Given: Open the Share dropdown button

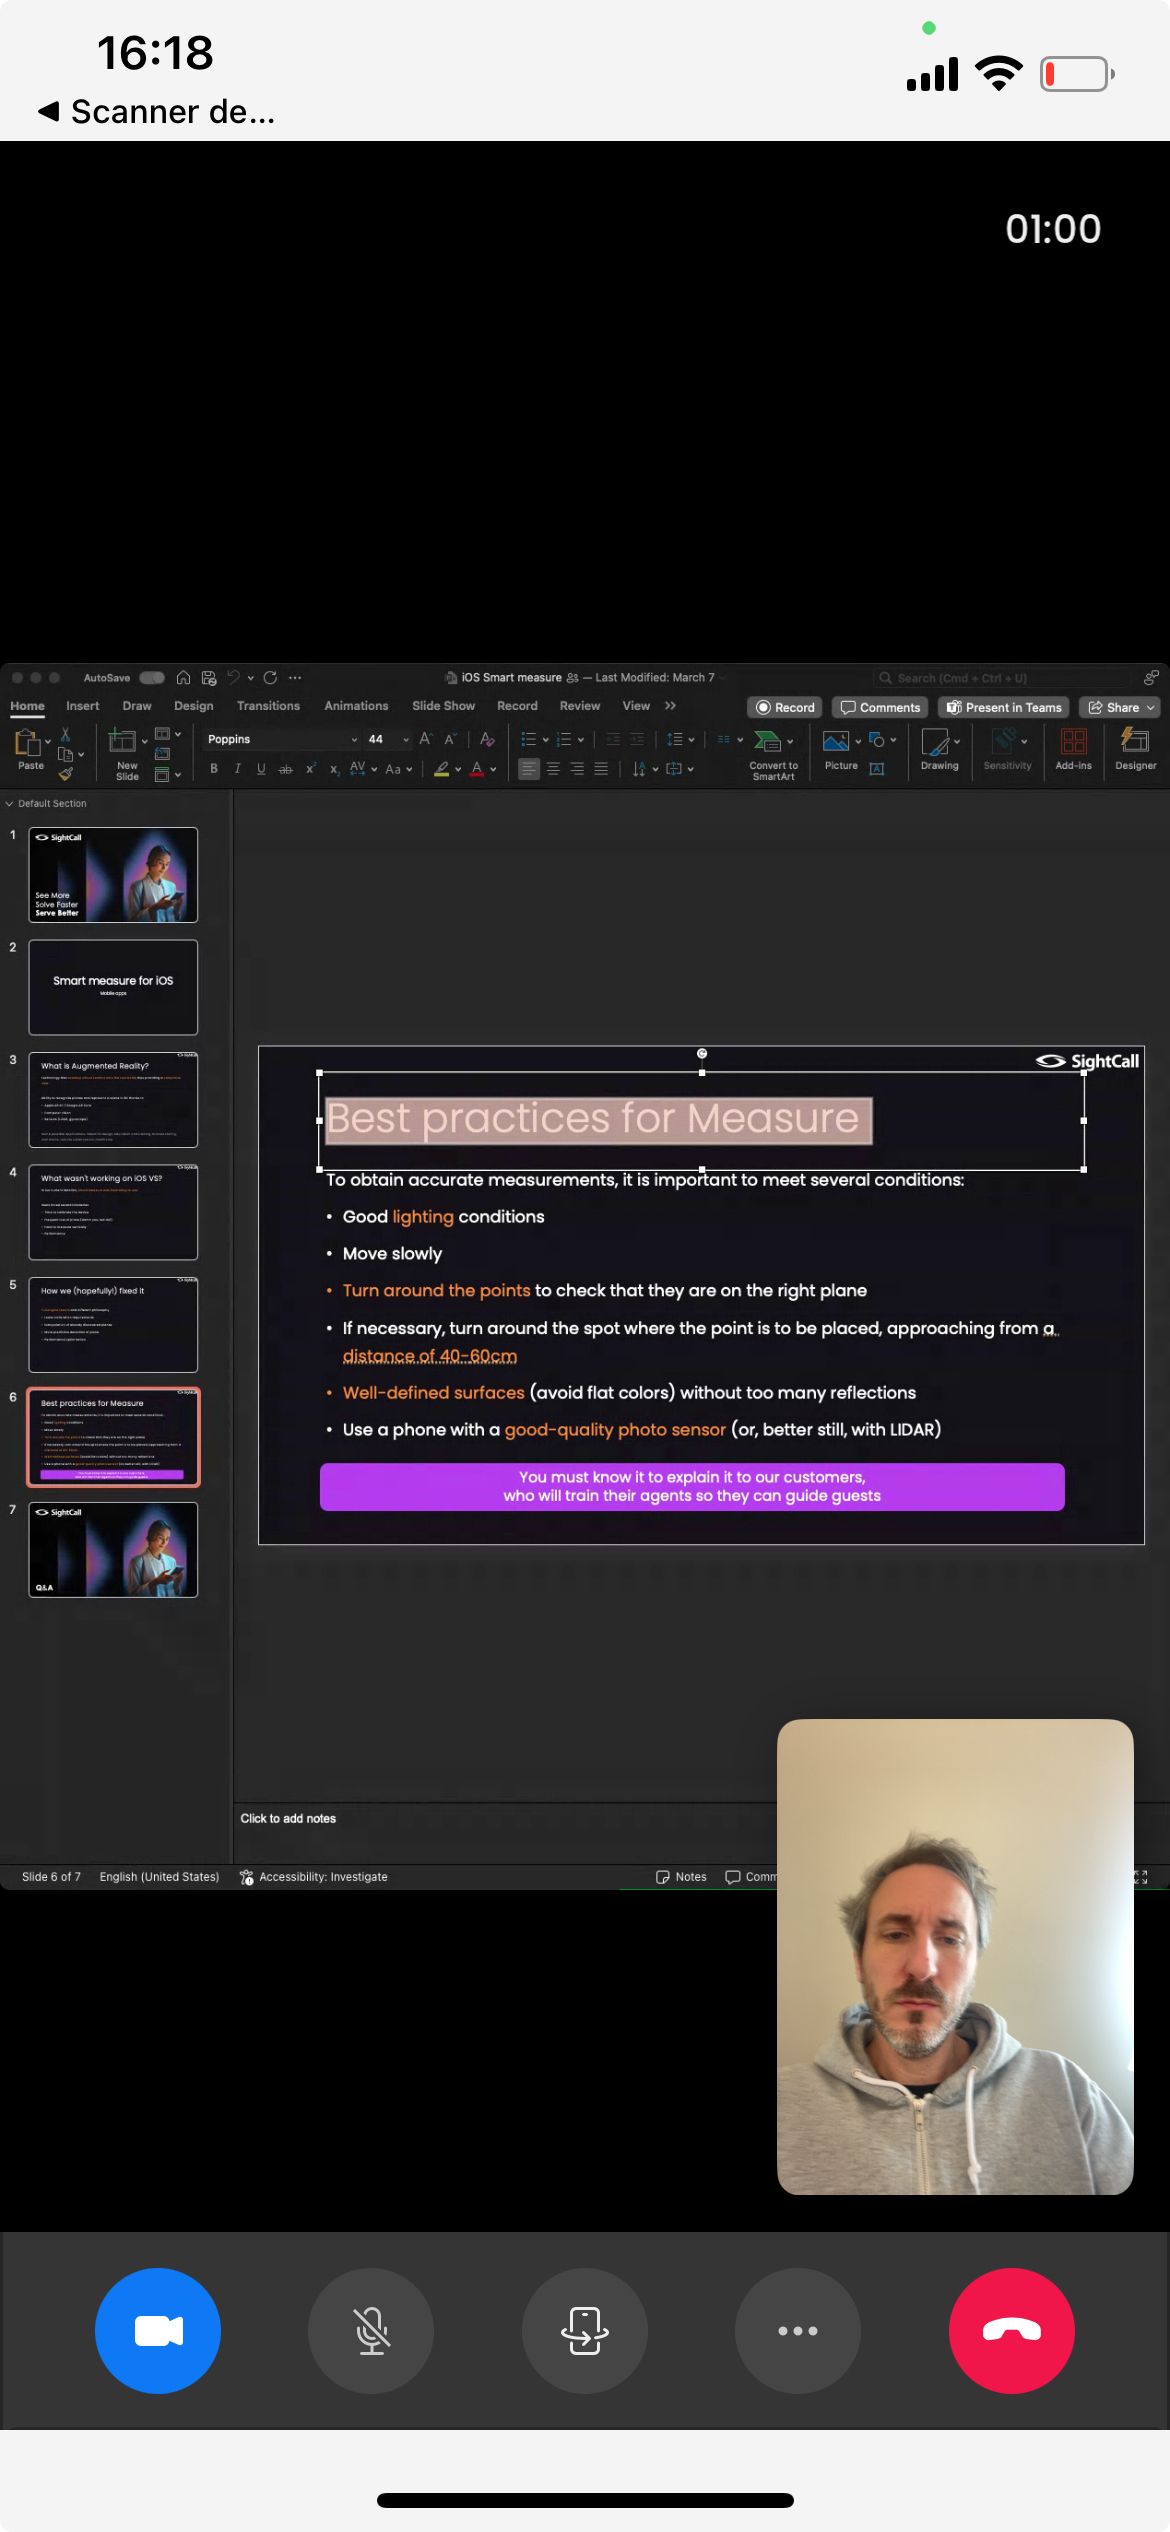Looking at the screenshot, I should (x=1120, y=707).
